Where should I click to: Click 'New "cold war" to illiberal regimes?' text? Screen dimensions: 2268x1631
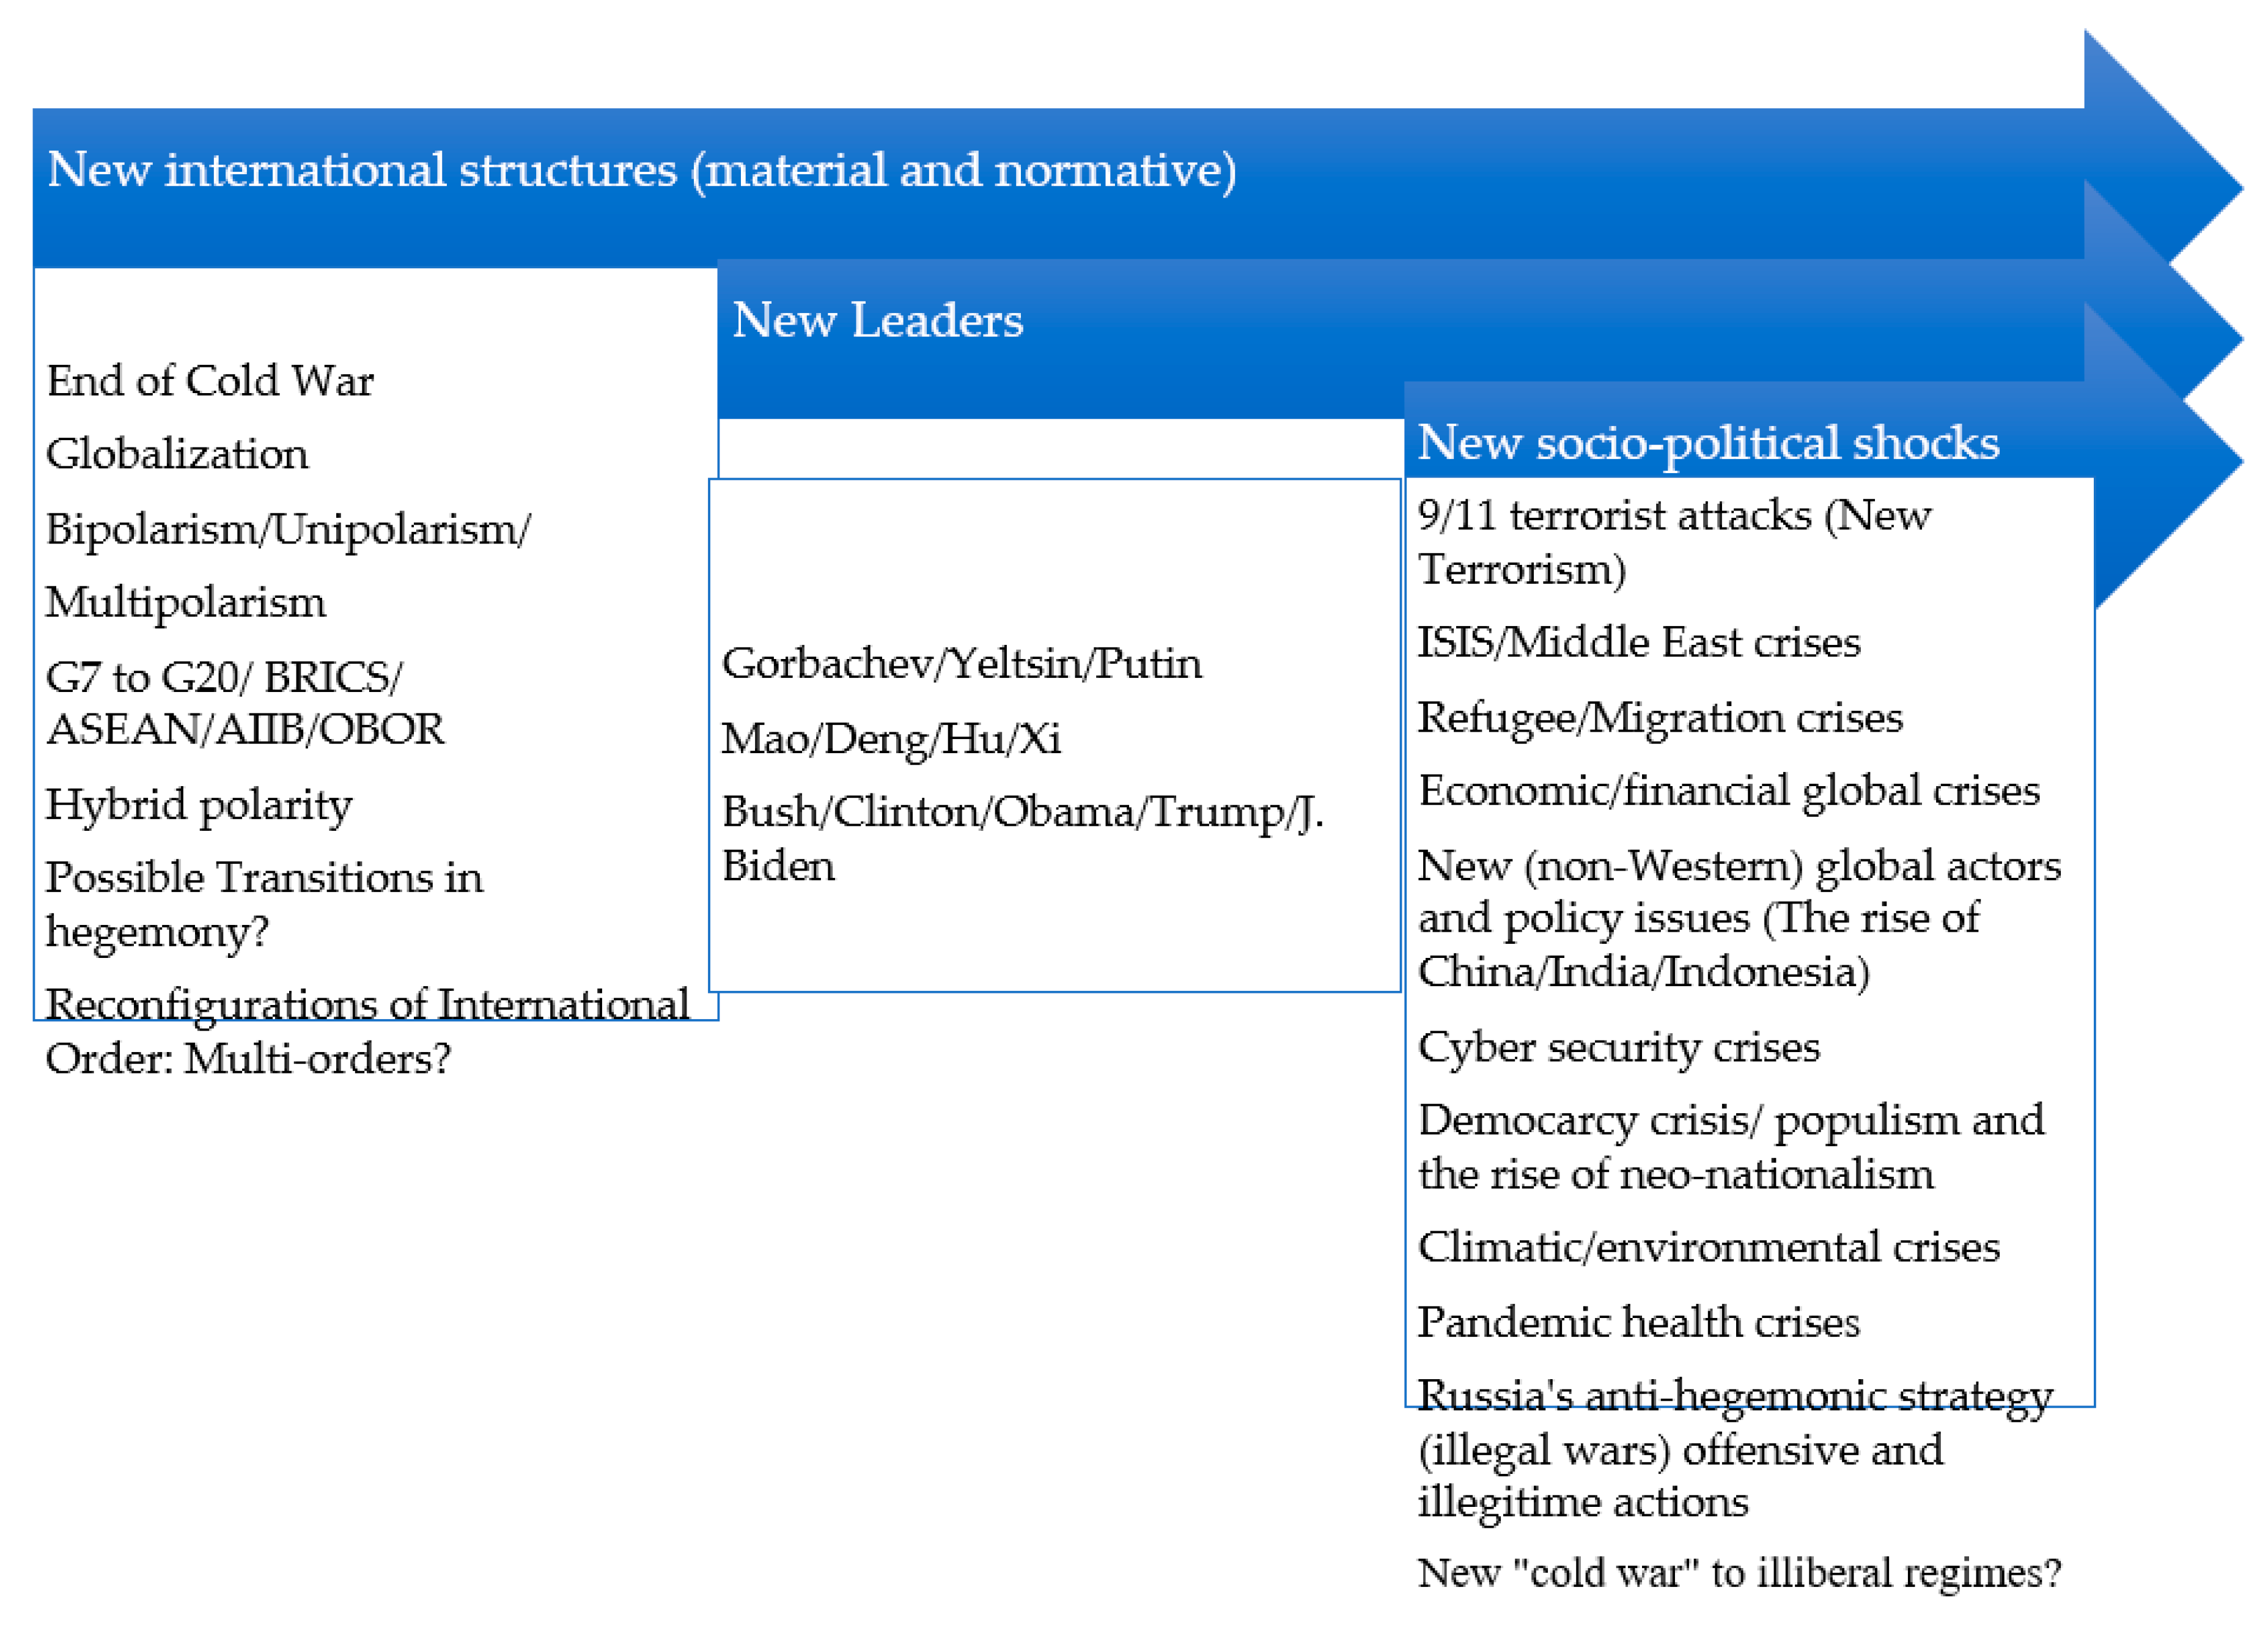pyautogui.click(x=1739, y=1573)
